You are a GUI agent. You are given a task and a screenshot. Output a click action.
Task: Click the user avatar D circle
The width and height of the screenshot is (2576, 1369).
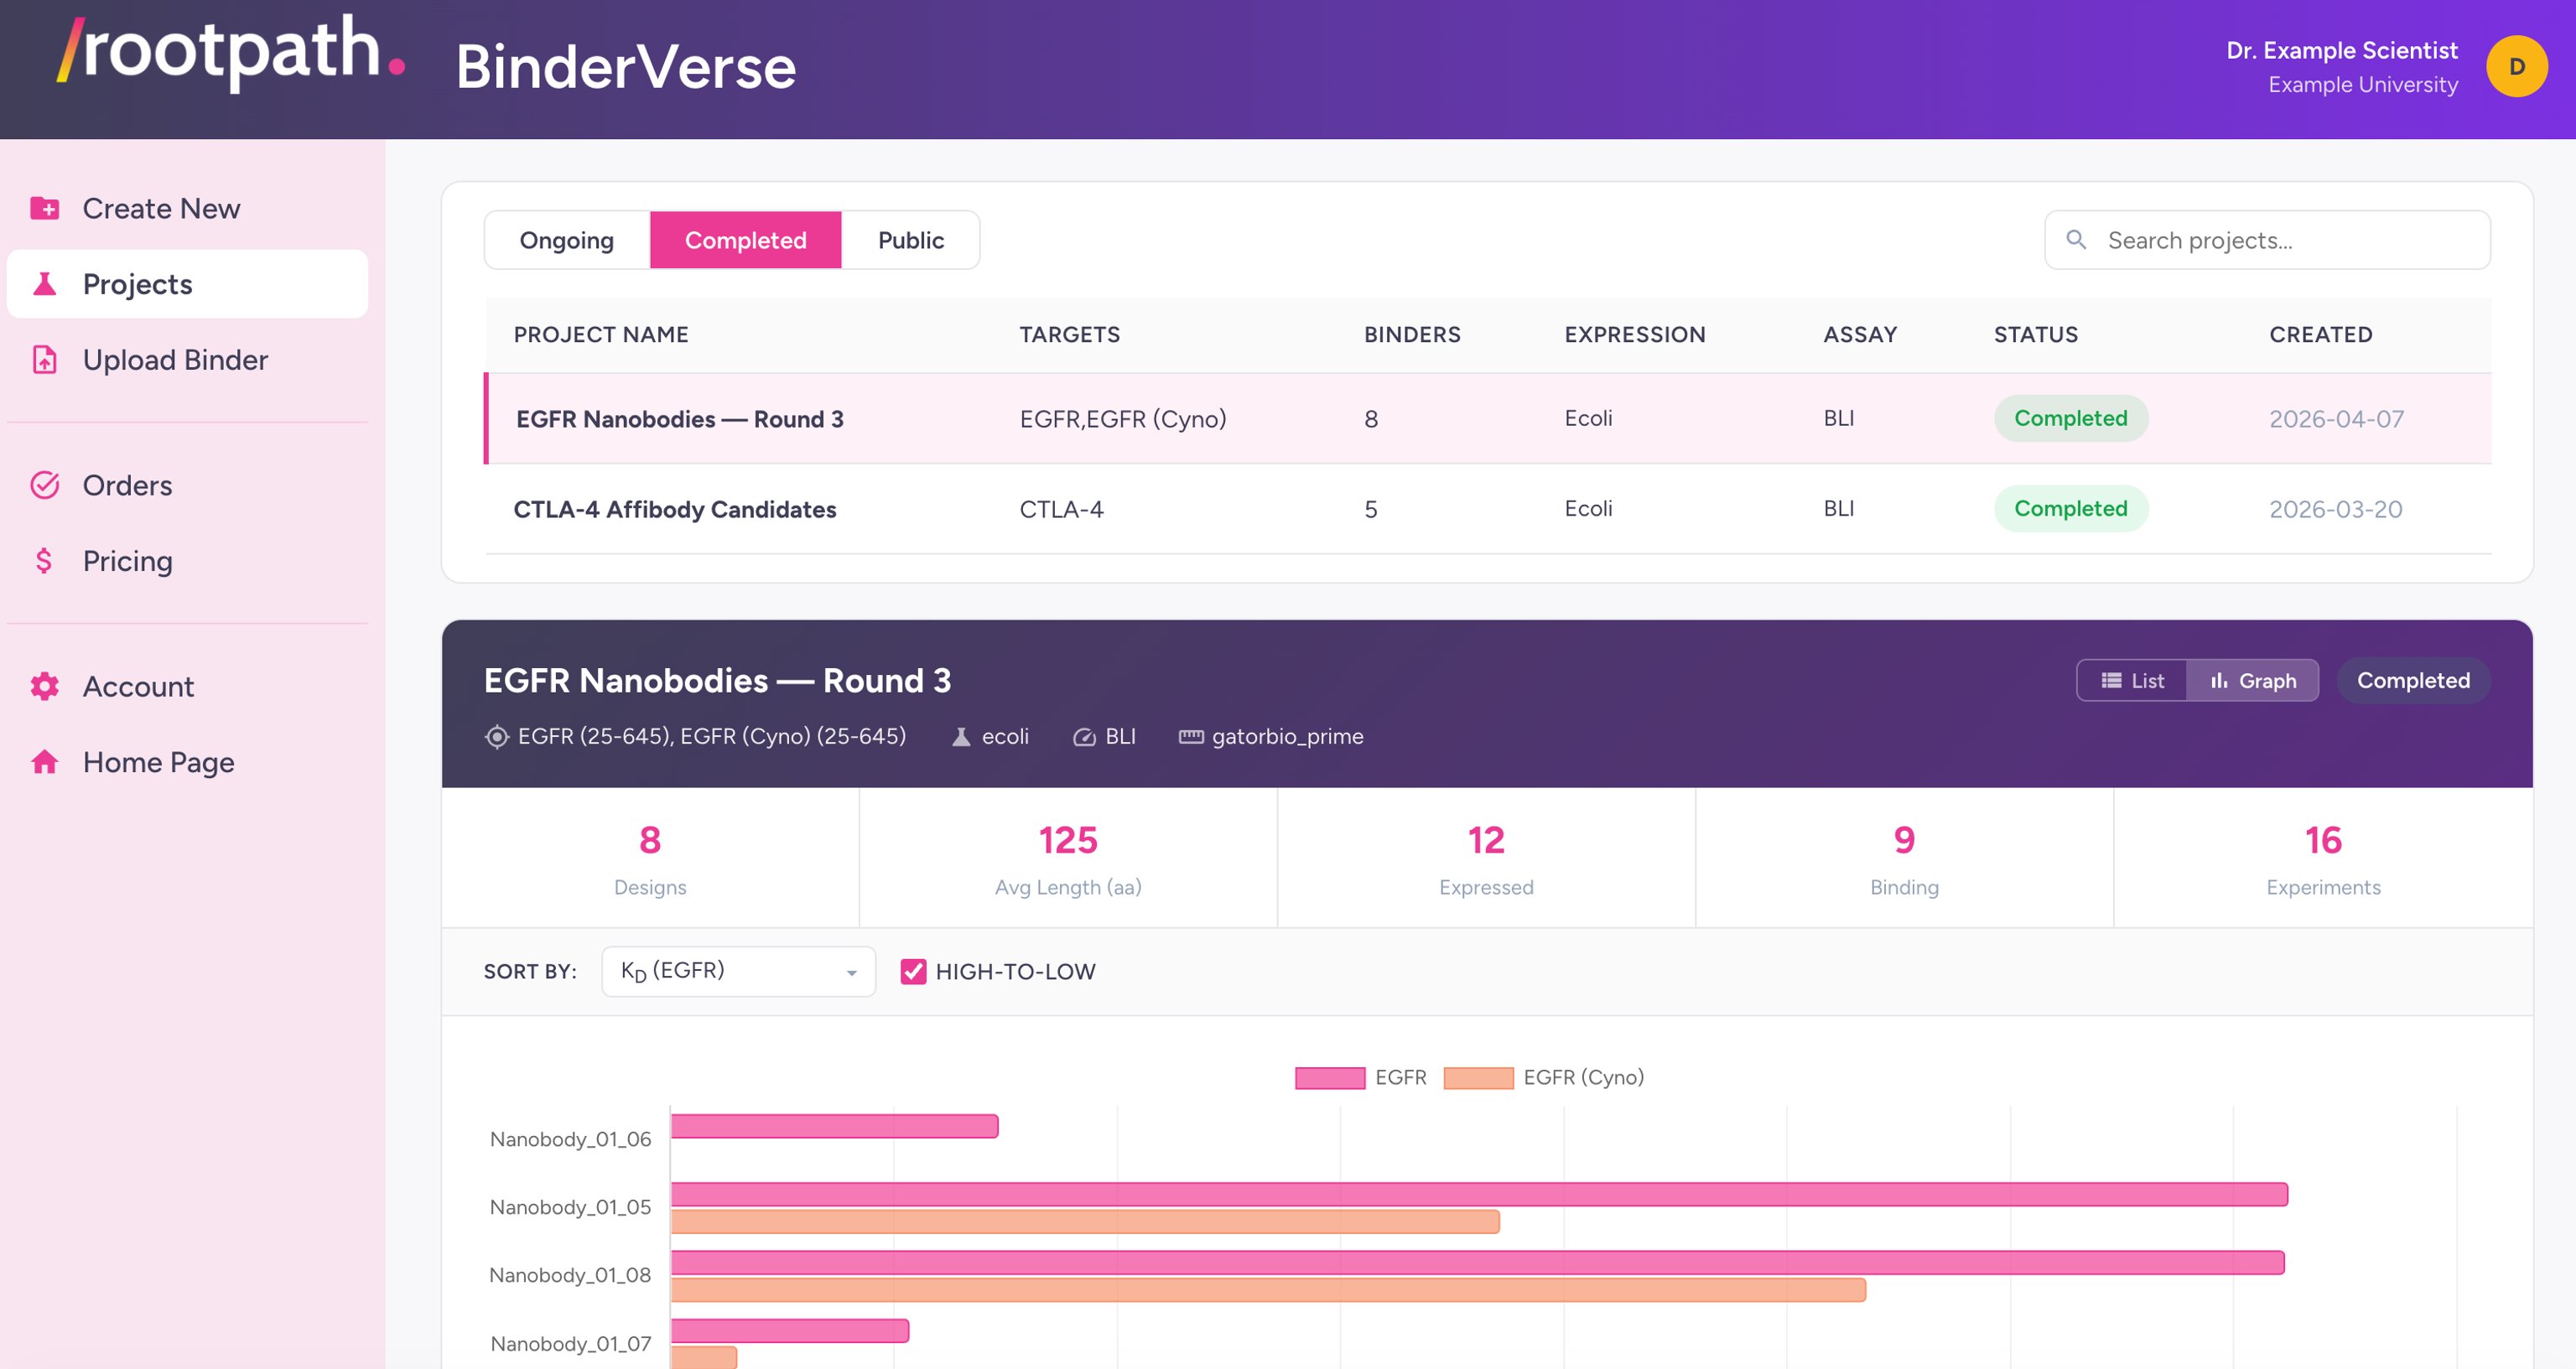click(x=2516, y=67)
